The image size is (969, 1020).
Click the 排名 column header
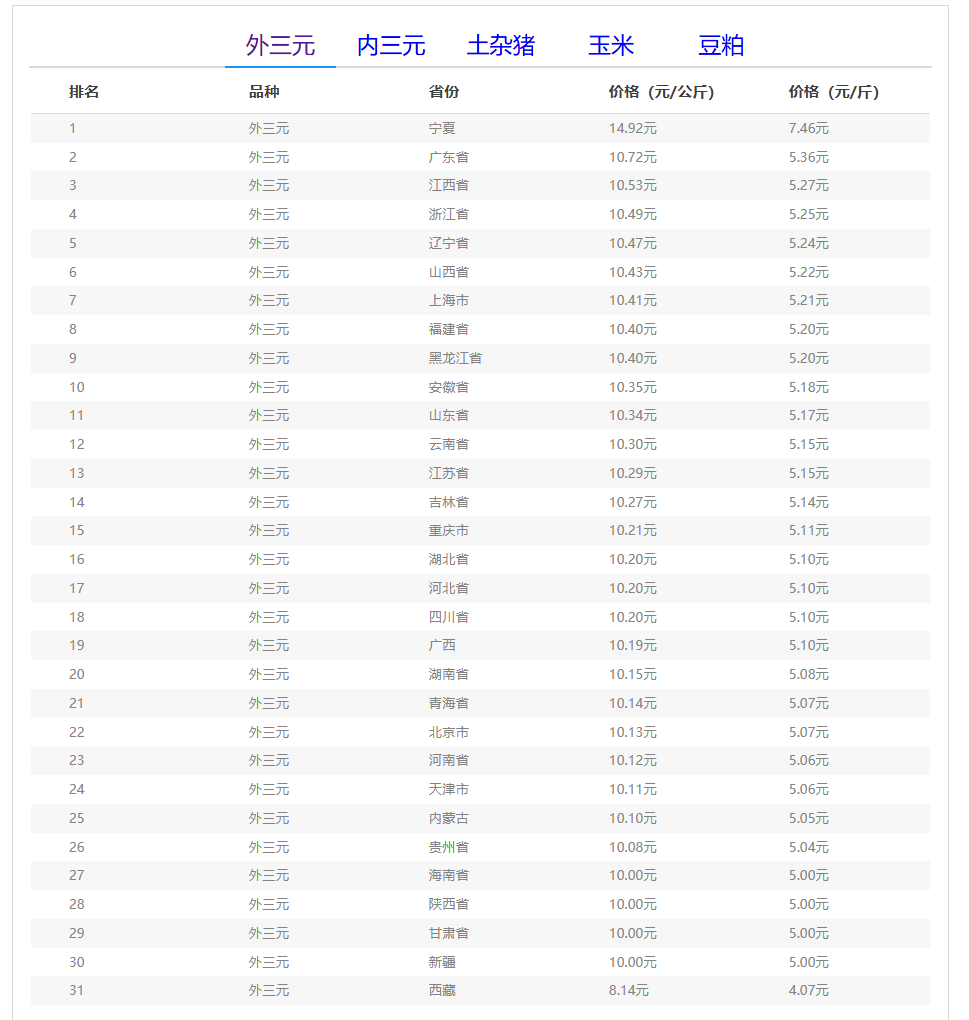pos(84,92)
